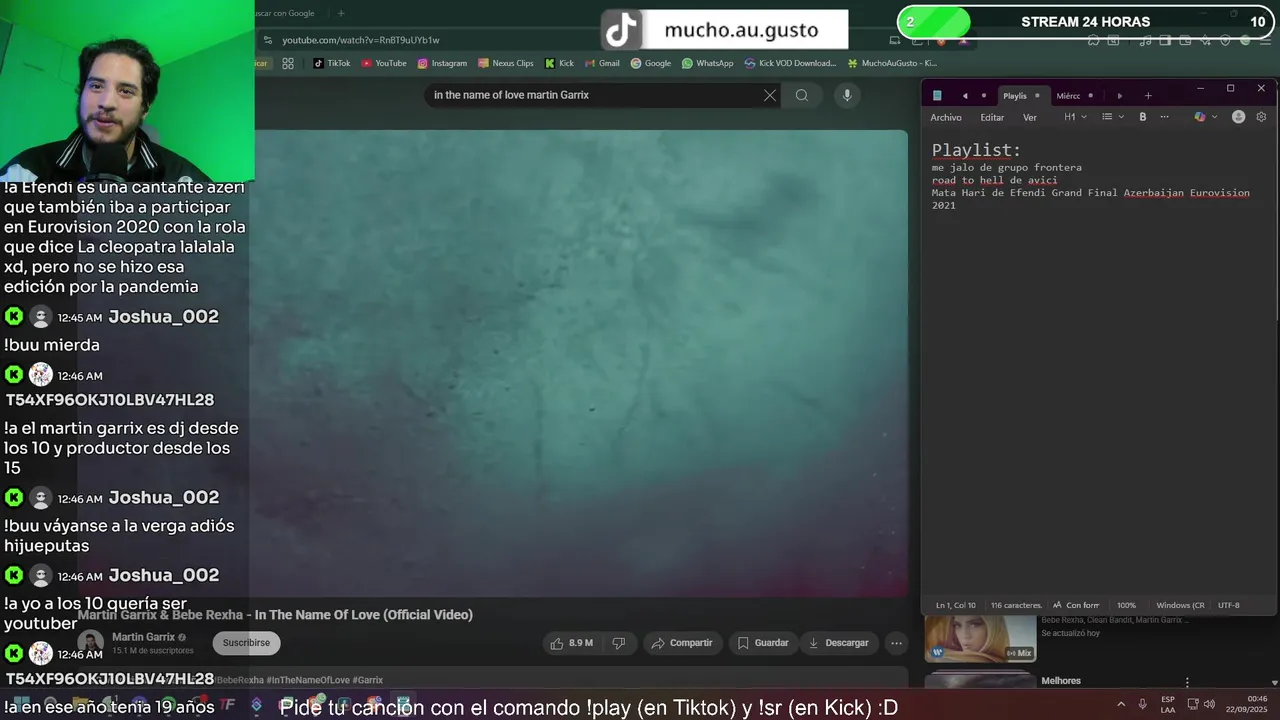This screenshot has height=720, width=1280.
Task: Open the Nexus Clips bookmark
Action: click(505, 63)
